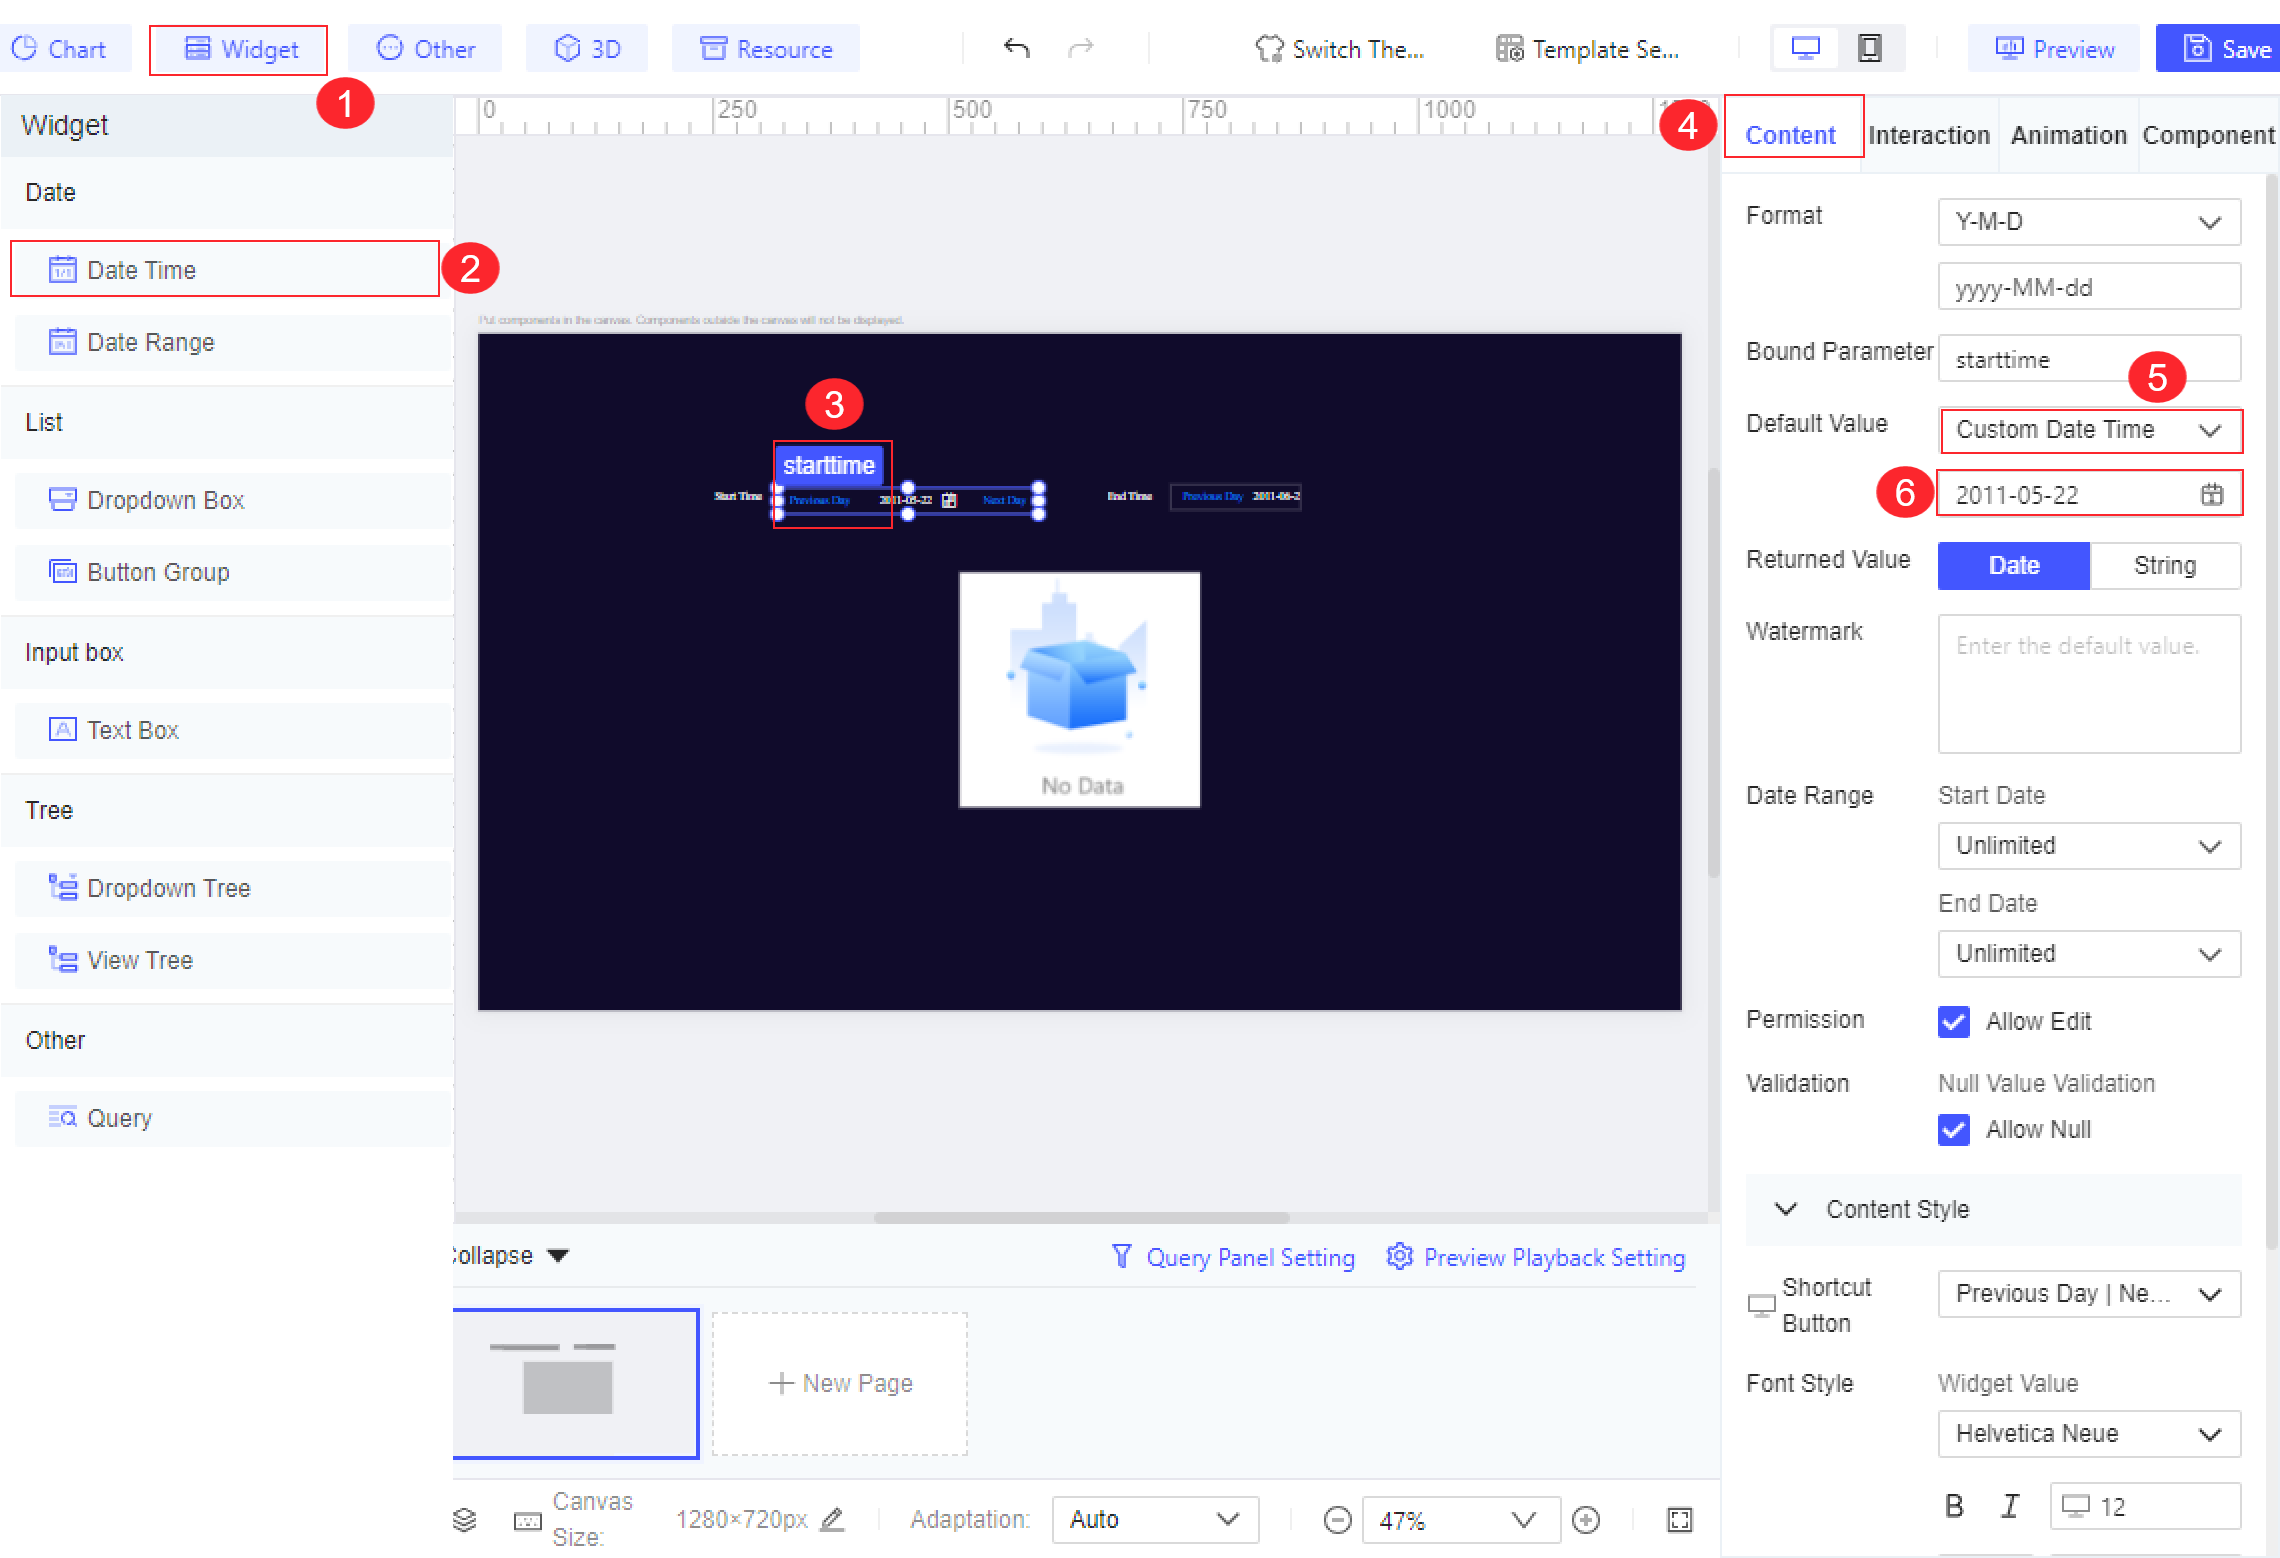
Task: Open the Adaptation Auto dropdown
Action: (x=1155, y=1519)
